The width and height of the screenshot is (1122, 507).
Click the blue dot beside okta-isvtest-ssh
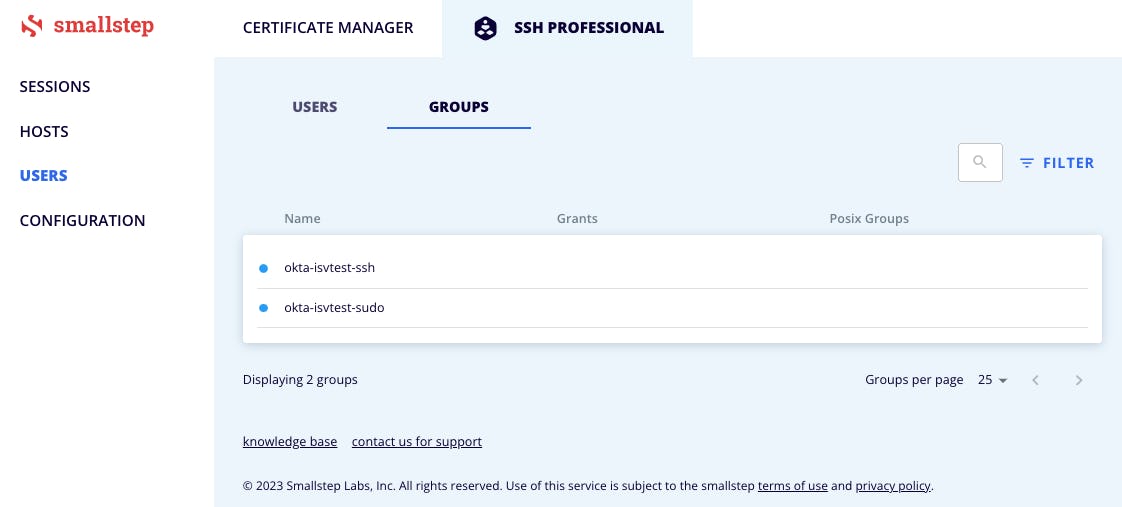264,268
